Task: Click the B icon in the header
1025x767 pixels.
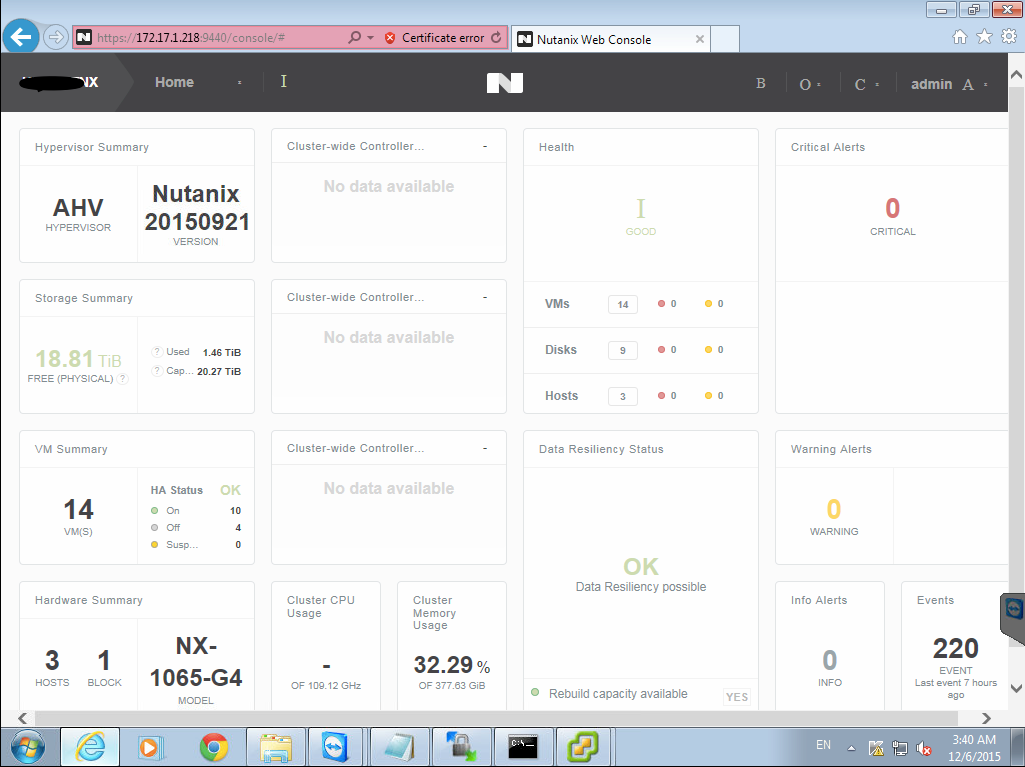Action: [x=760, y=84]
